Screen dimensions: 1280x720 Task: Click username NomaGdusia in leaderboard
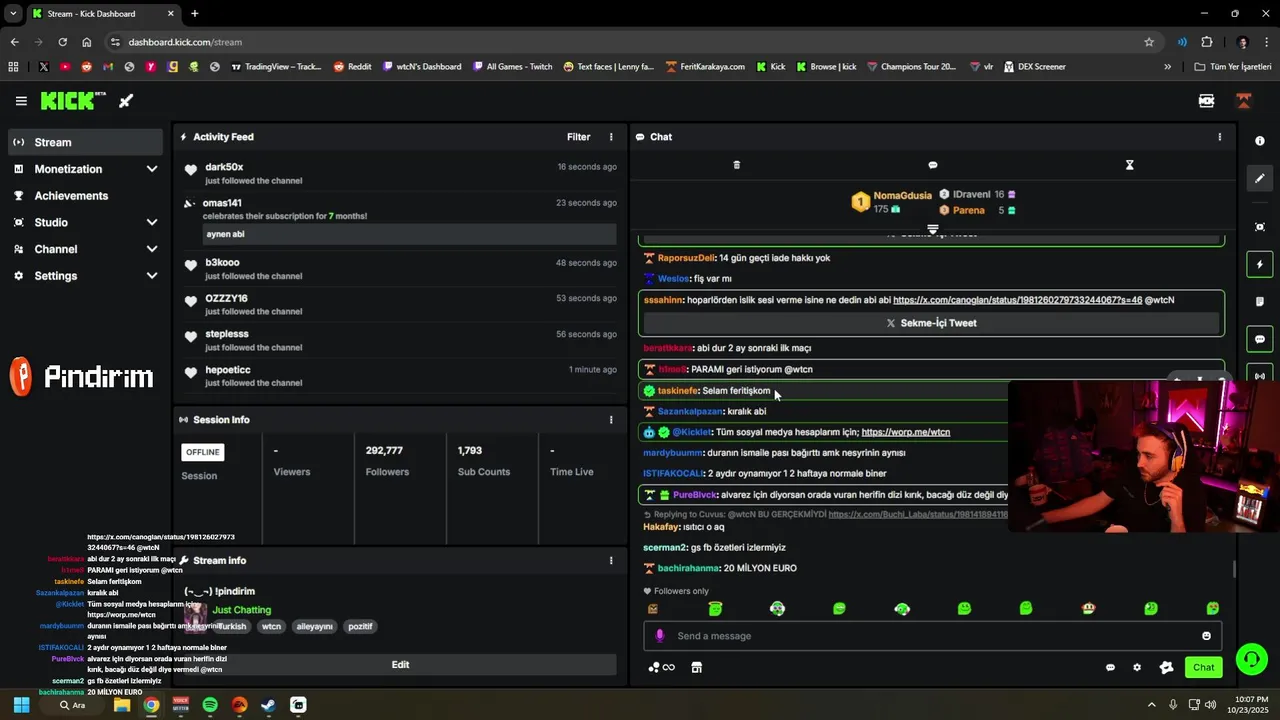pyautogui.click(x=902, y=195)
